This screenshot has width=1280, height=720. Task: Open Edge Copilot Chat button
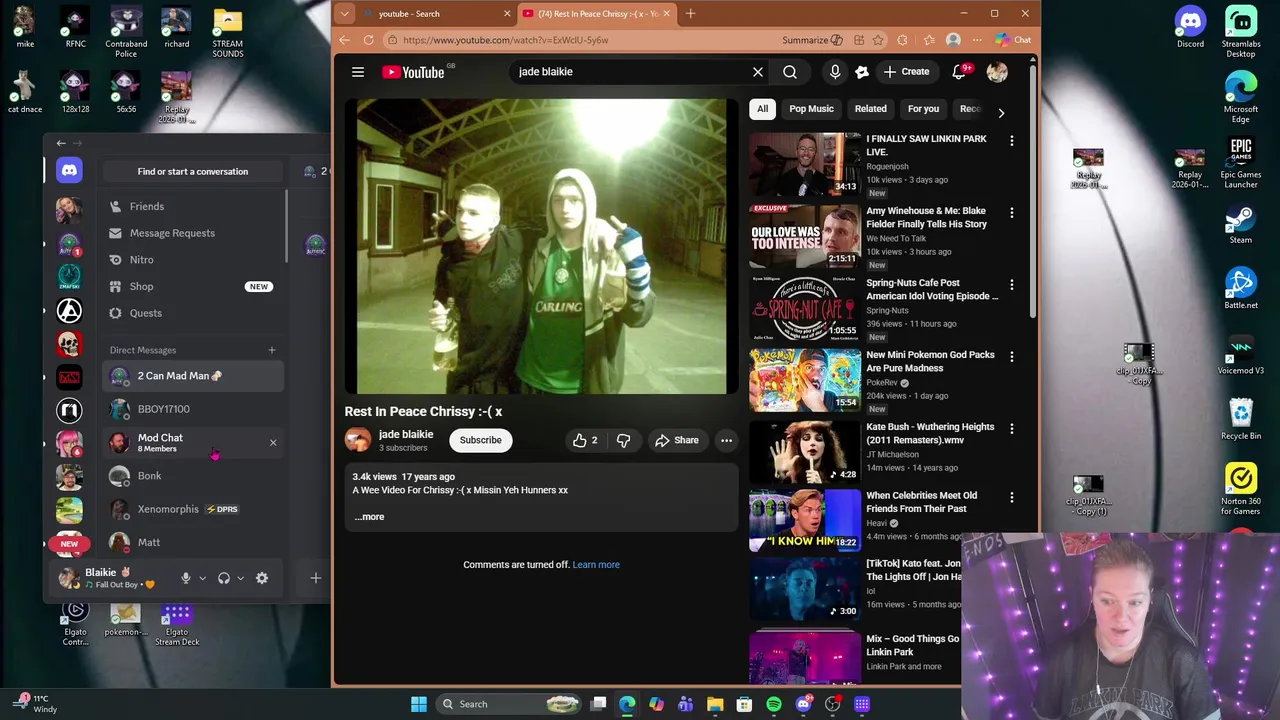[x=1013, y=40]
